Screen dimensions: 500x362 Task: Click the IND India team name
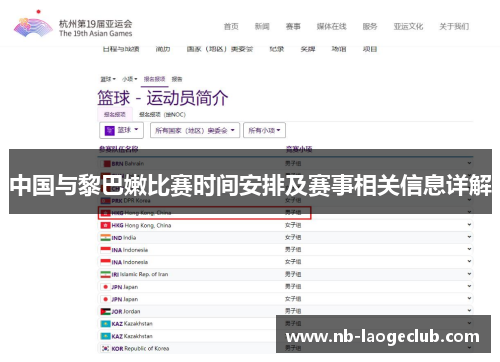click(124, 238)
